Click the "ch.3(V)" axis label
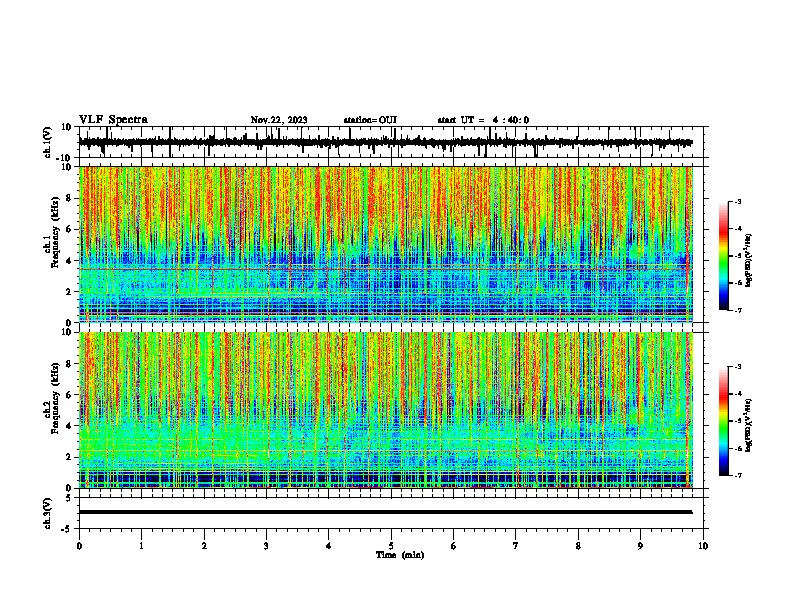Viewport: 792px width, 612px height. click(48, 513)
